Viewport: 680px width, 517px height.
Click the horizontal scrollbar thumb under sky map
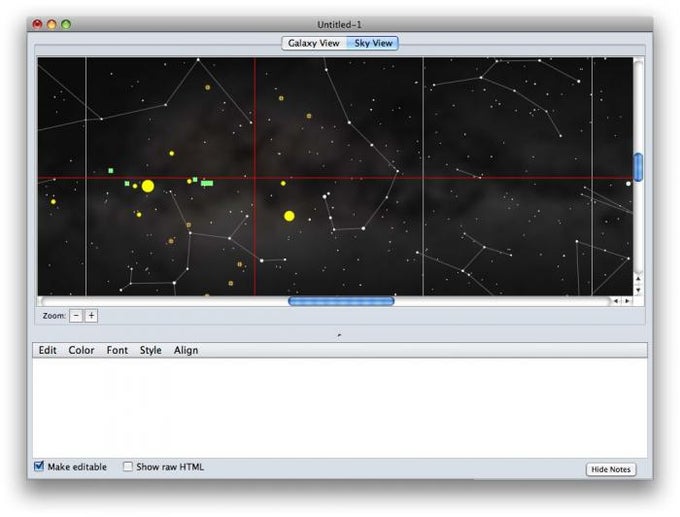[341, 301]
